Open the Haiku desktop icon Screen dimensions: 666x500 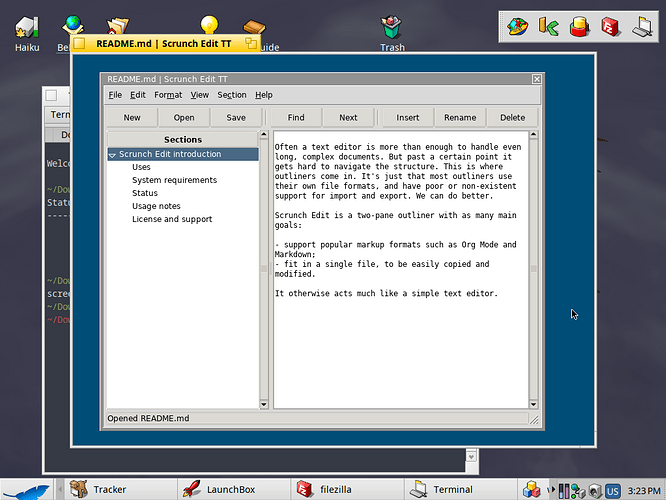[x=27, y=28]
